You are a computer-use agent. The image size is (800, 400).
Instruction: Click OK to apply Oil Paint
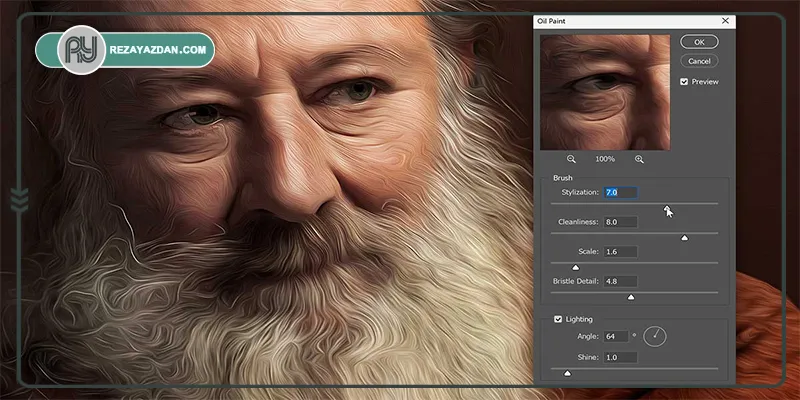699,42
